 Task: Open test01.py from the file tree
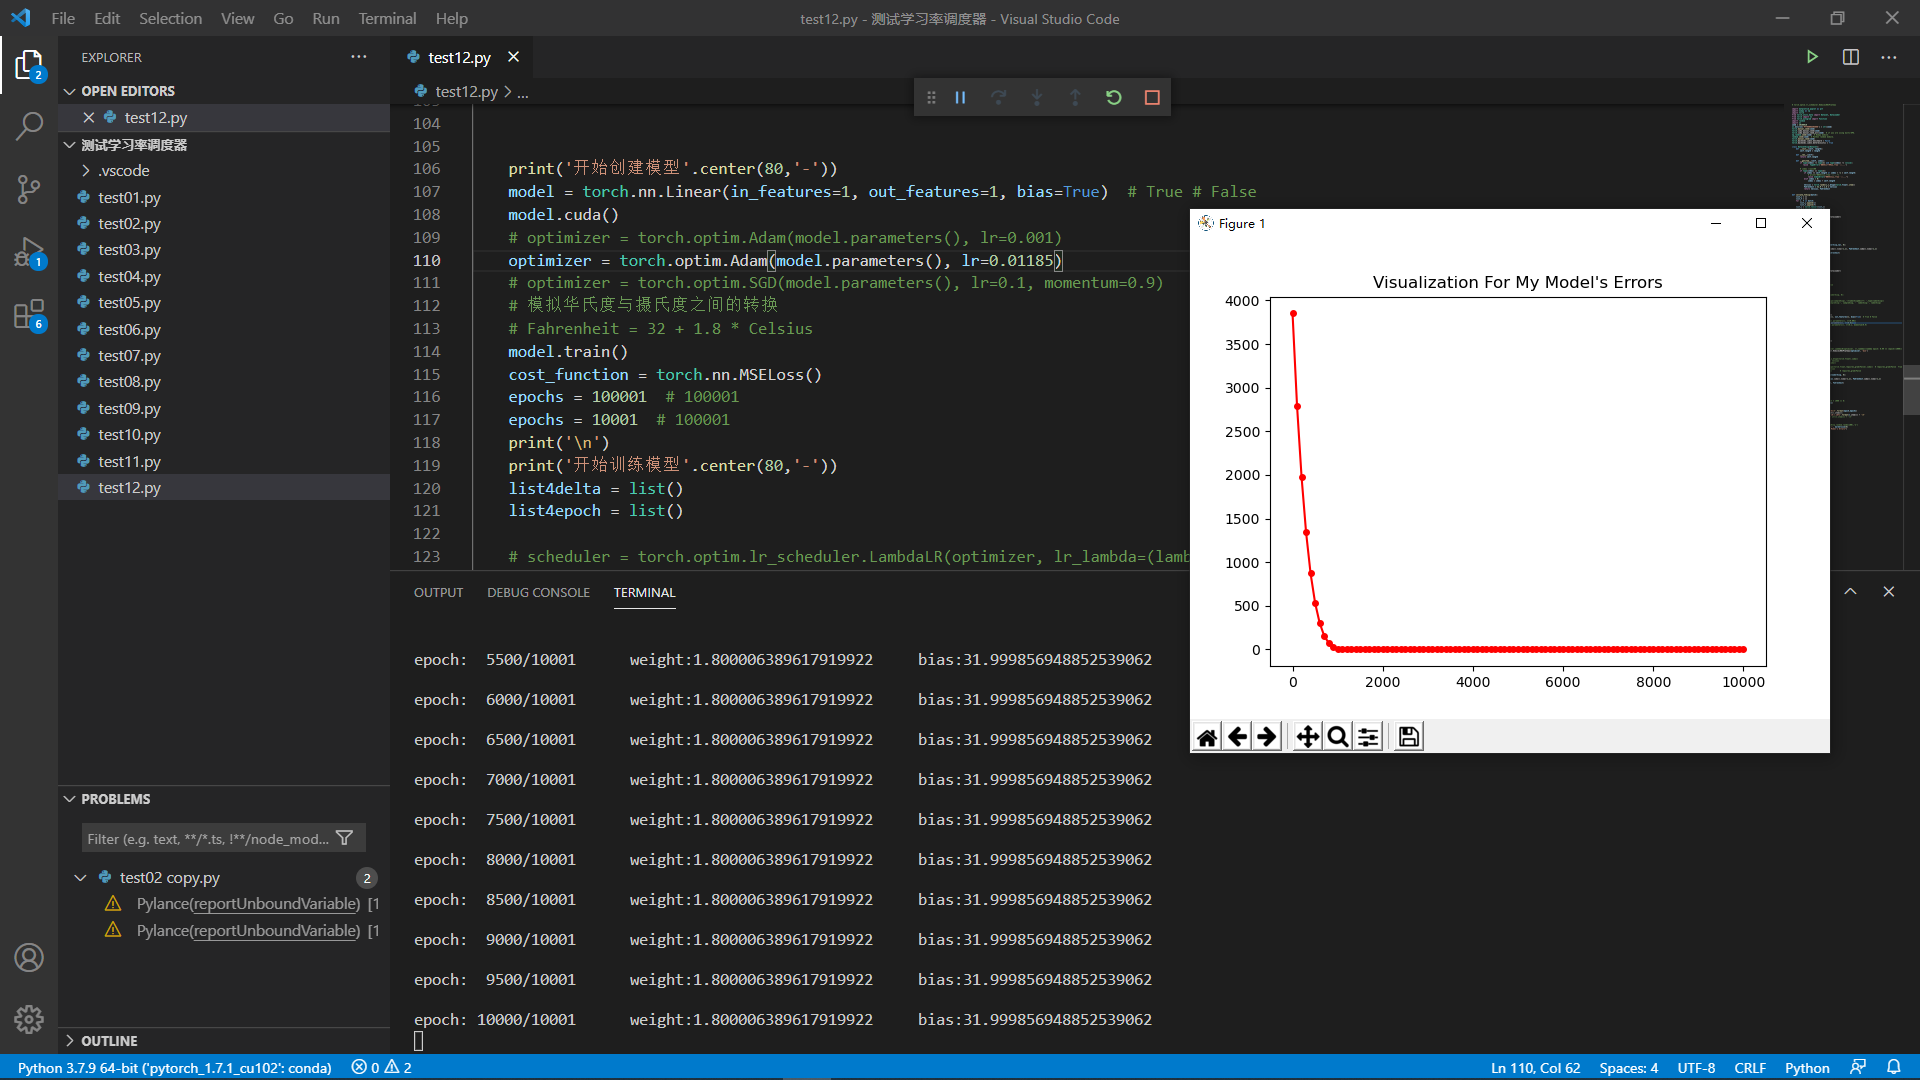click(129, 197)
